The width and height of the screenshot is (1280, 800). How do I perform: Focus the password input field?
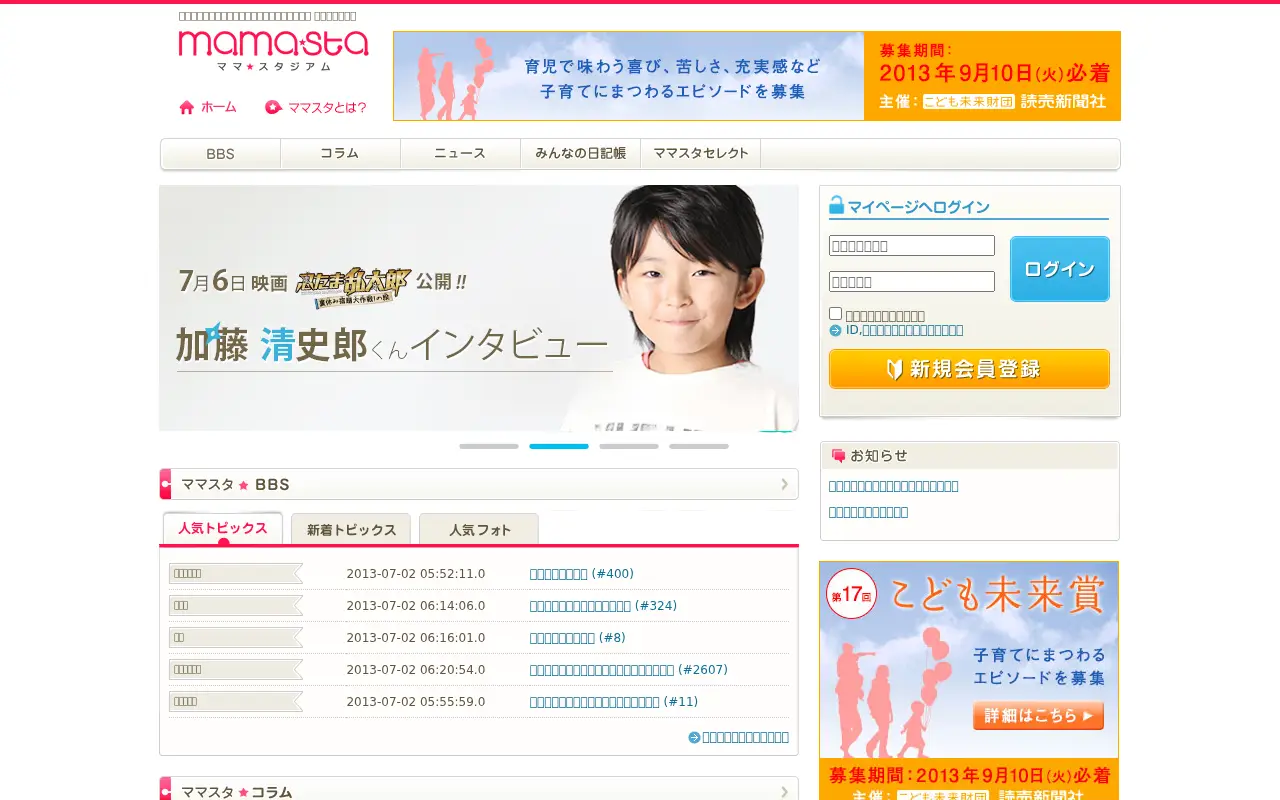coord(912,282)
